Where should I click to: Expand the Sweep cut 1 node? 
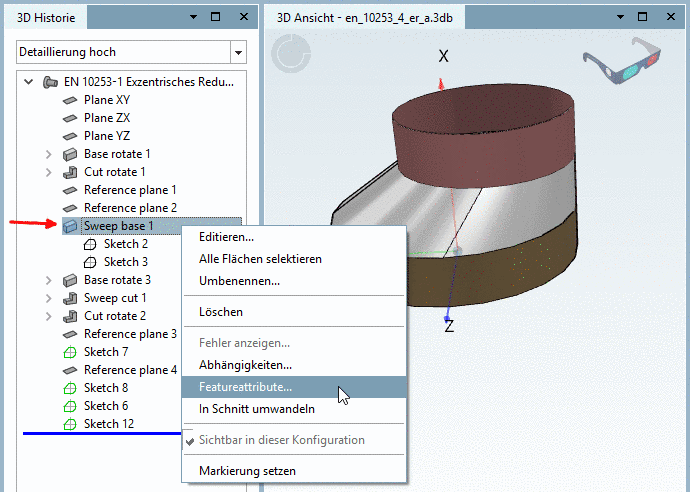click(48, 298)
